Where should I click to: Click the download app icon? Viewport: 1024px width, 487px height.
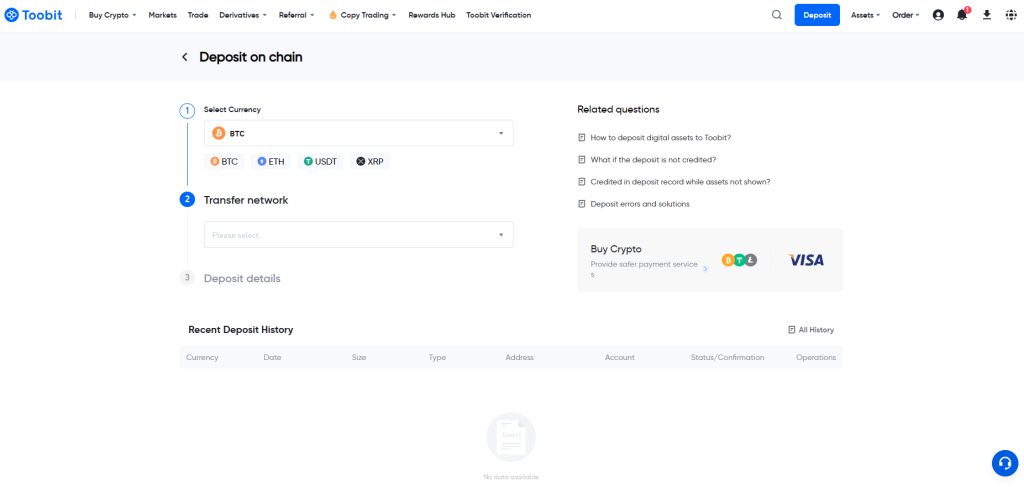pyautogui.click(x=987, y=15)
